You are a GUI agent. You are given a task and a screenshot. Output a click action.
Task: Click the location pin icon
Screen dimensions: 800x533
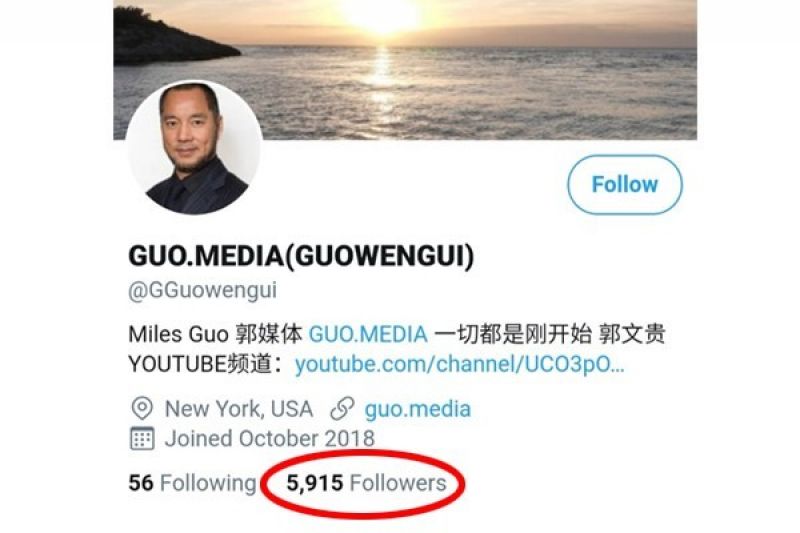coord(142,409)
